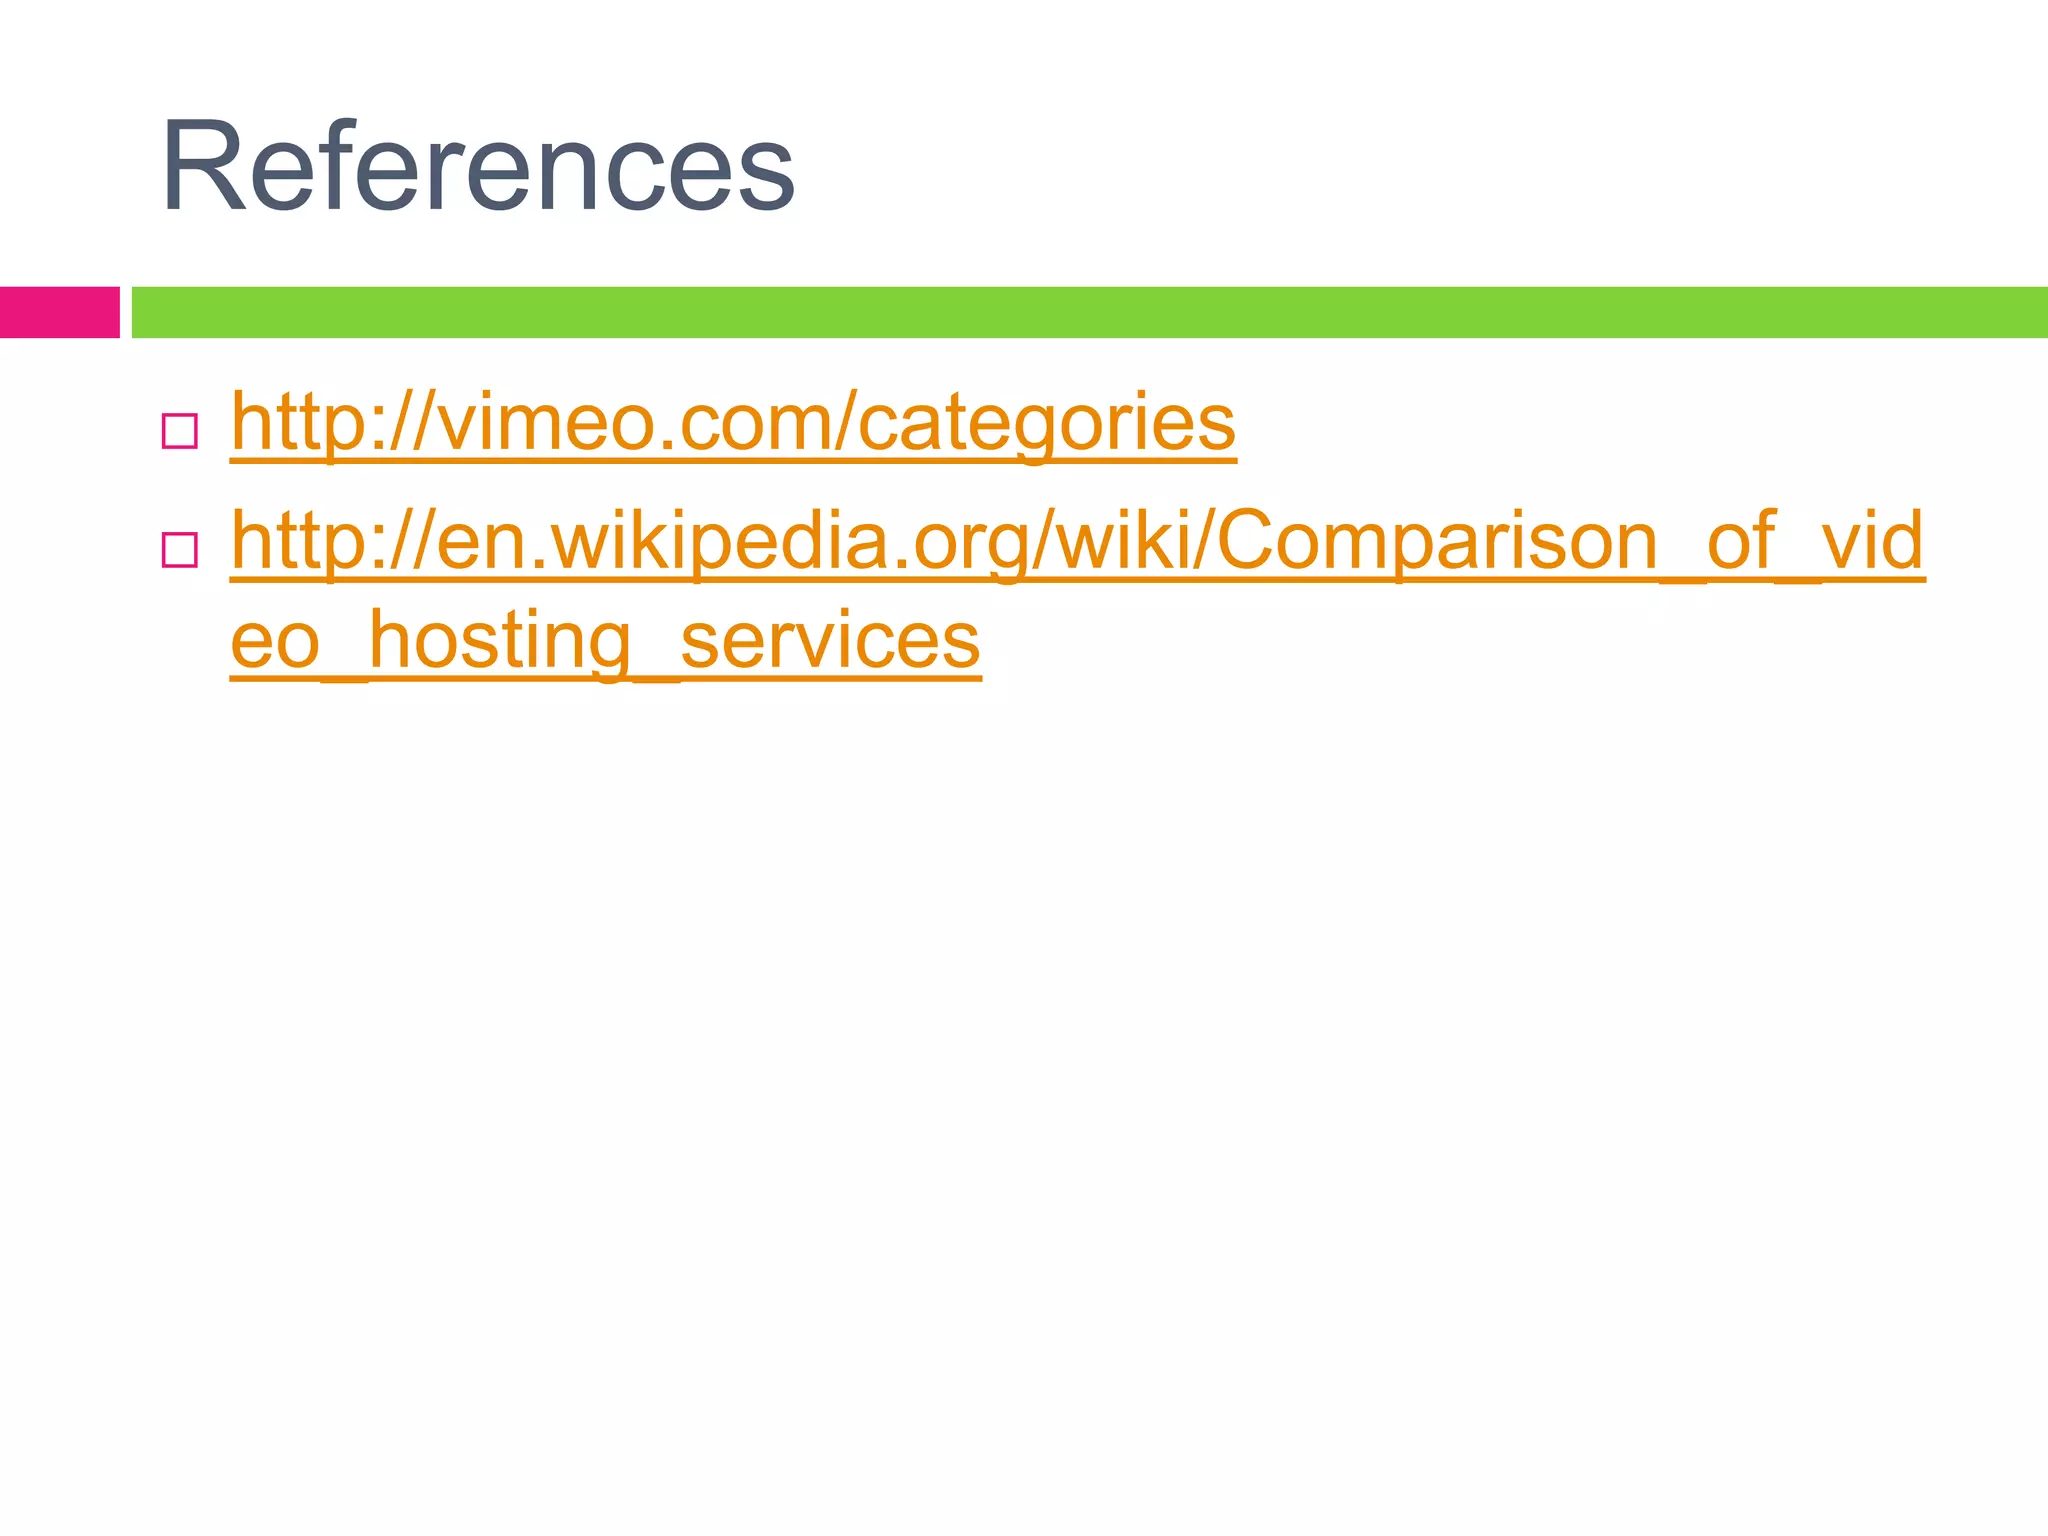2048x1536 pixels.
Task: Click '/wiki/' in the Wikipedia URL
Action: coord(1123,540)
